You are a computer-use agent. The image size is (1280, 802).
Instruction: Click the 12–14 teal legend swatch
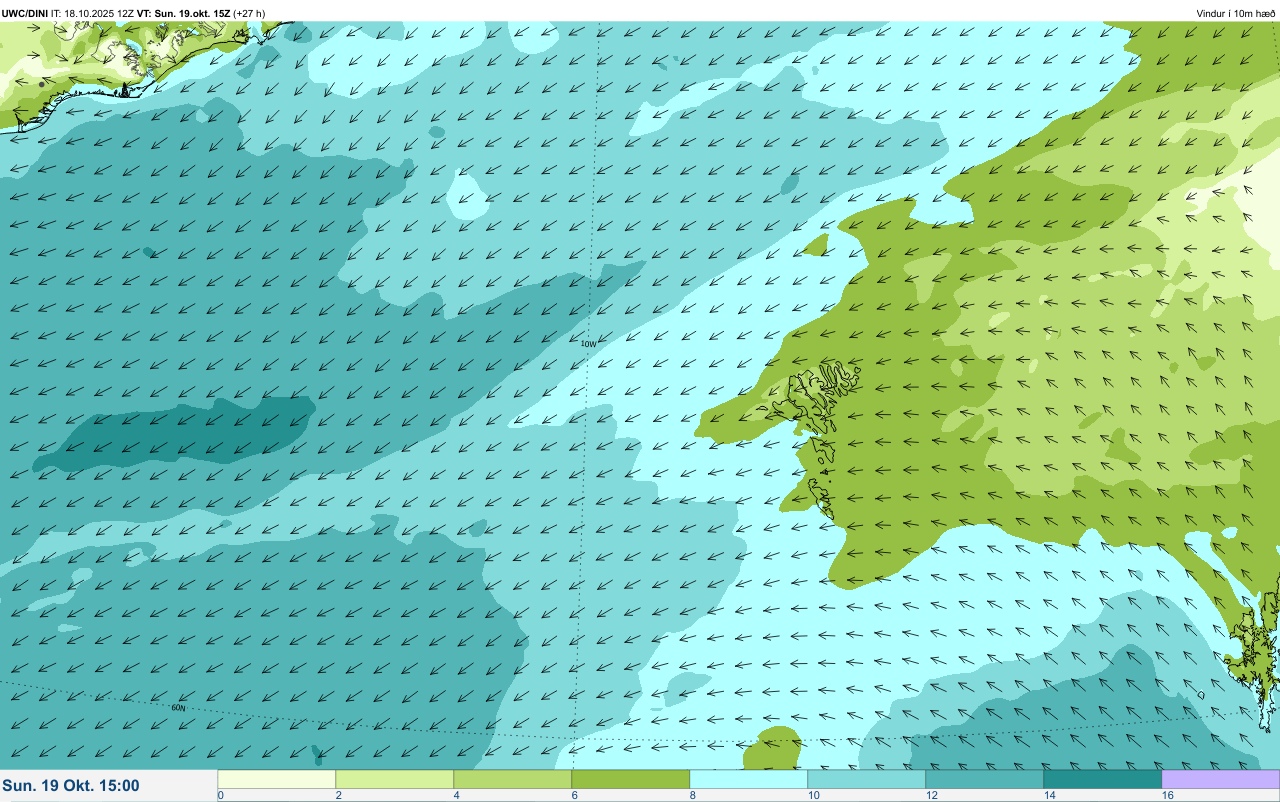pyautogui.click(x=985, y=779)
